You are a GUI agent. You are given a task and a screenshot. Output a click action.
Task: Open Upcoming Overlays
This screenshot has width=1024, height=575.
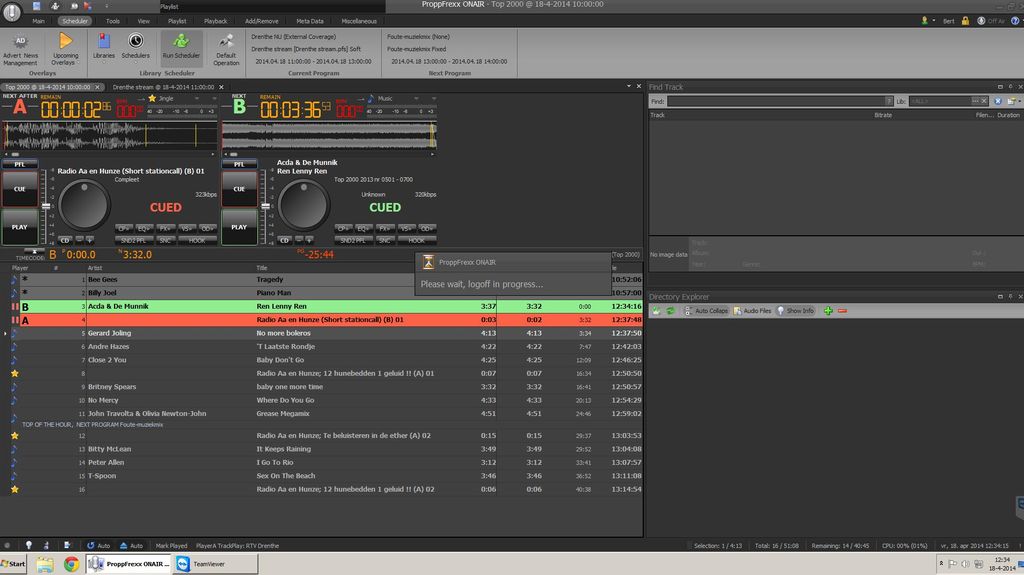pyautogui.click(x=65, y=50)
